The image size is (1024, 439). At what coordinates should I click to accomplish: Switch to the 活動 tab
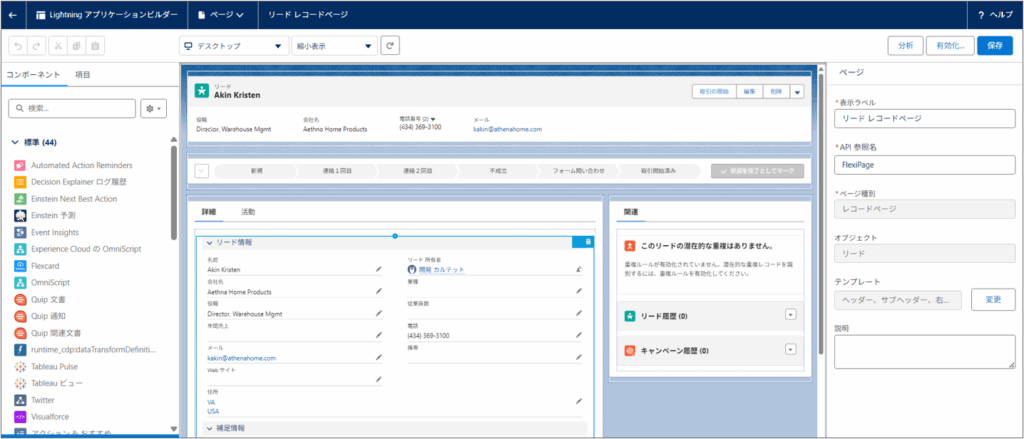tap(248, 212)
